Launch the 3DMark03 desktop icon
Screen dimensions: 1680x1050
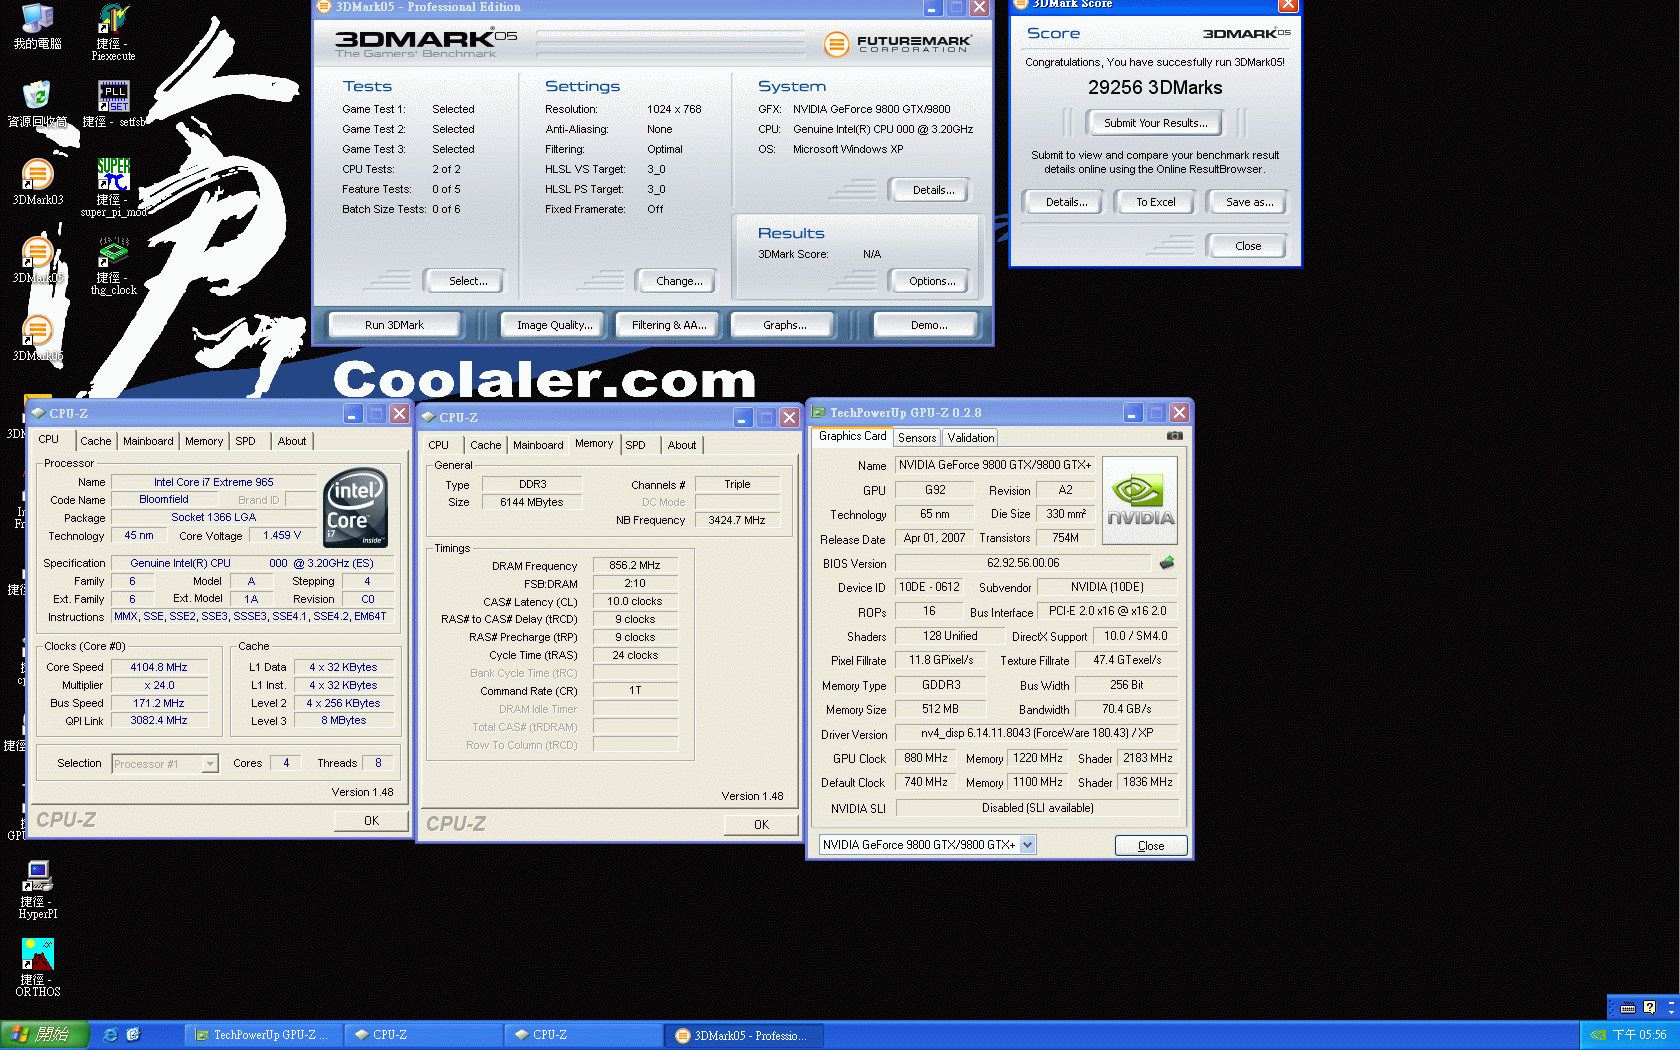coord(37,182)
